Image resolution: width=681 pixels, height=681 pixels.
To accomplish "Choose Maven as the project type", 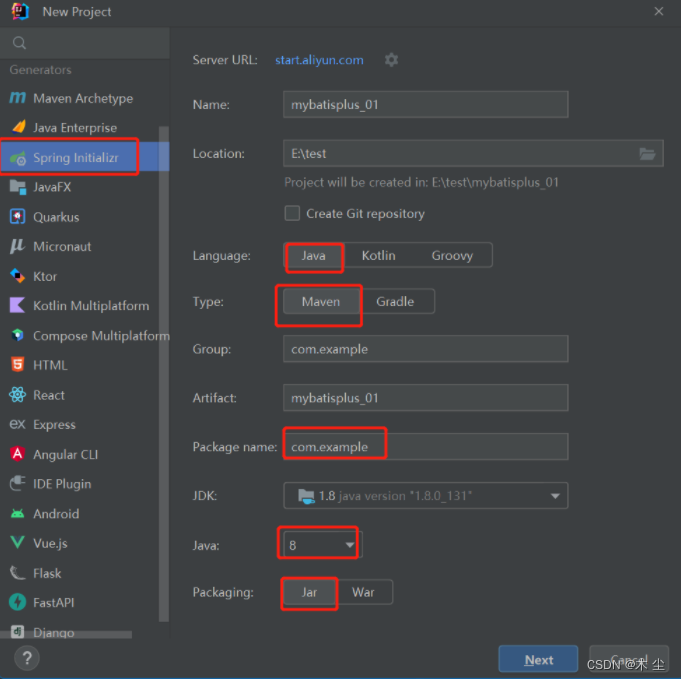I will tap(321, 301).
